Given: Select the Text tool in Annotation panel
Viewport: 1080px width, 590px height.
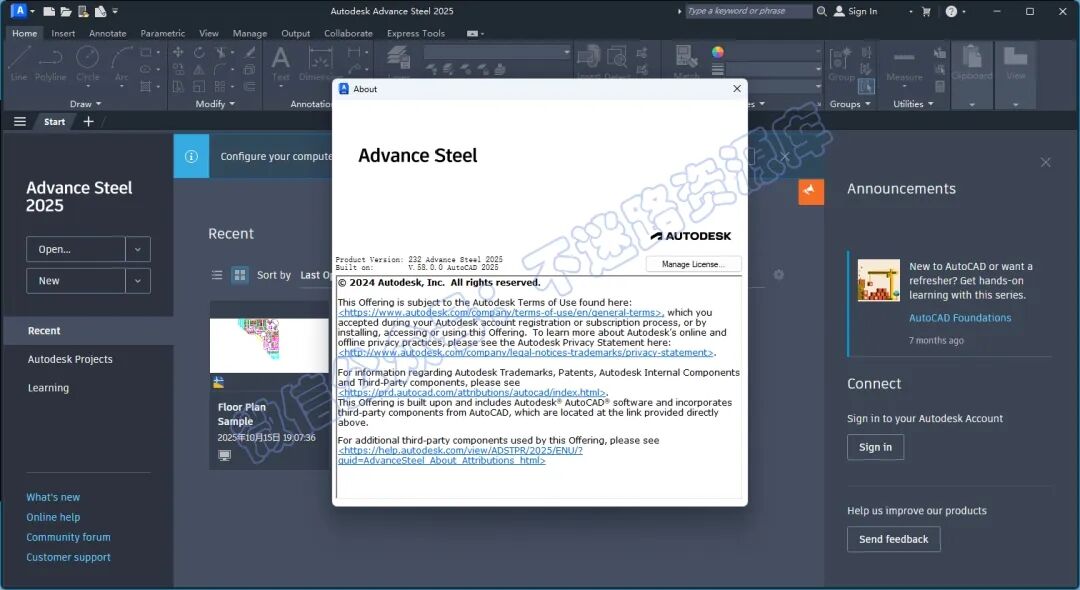Looking at the screenshot, I should 280,63.
